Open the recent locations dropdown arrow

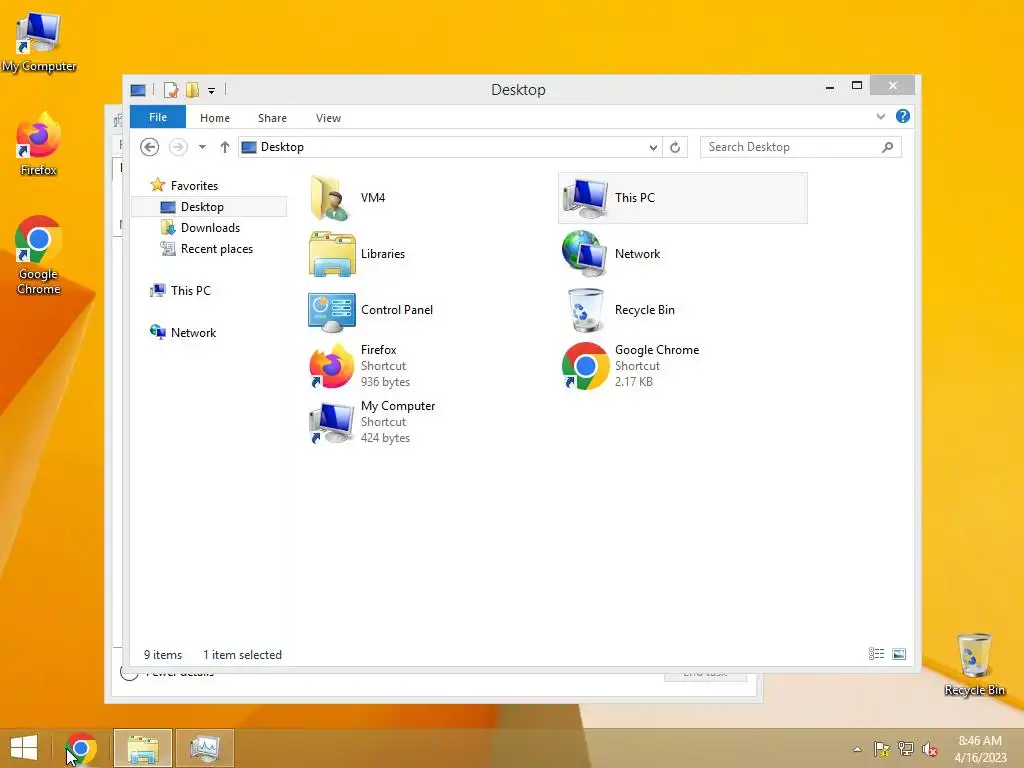202,147
